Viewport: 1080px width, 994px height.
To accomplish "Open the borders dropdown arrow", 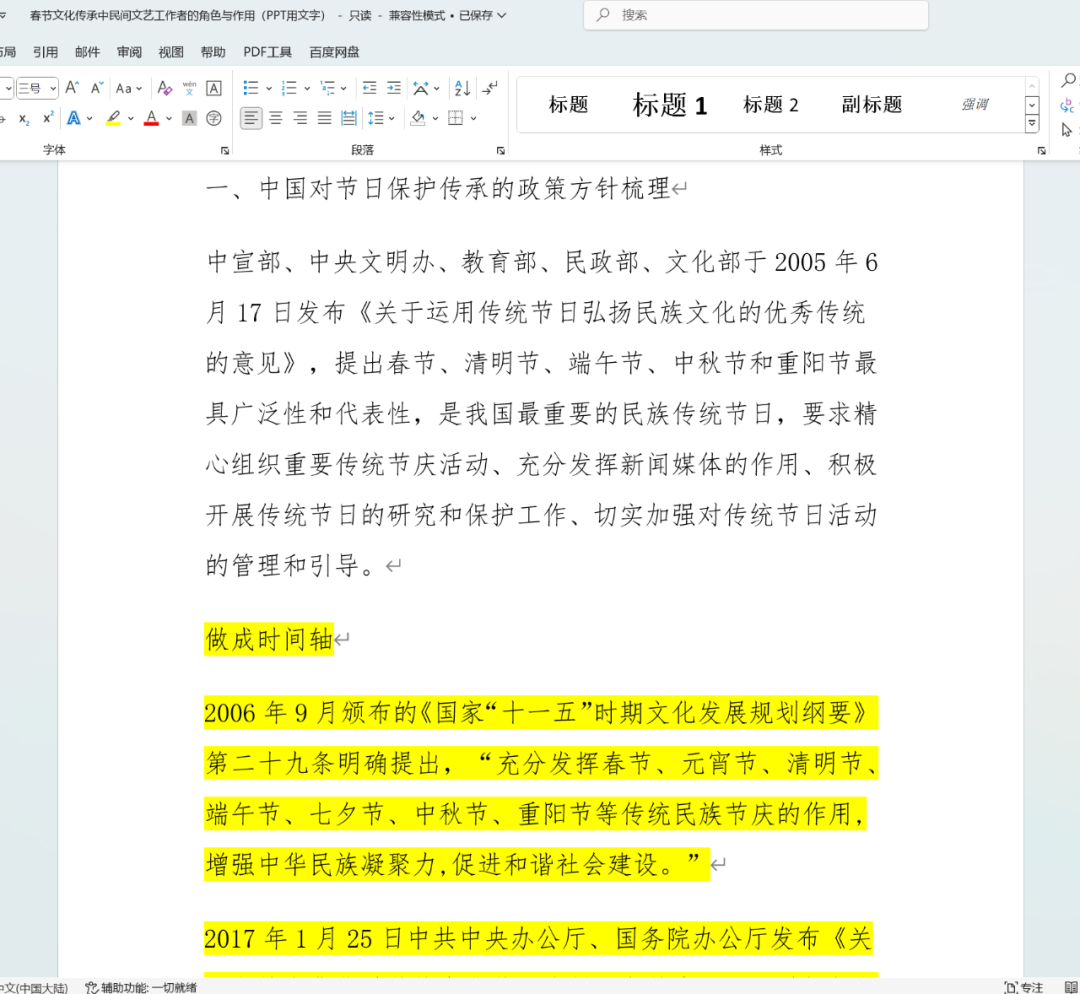I will (474, 118).
